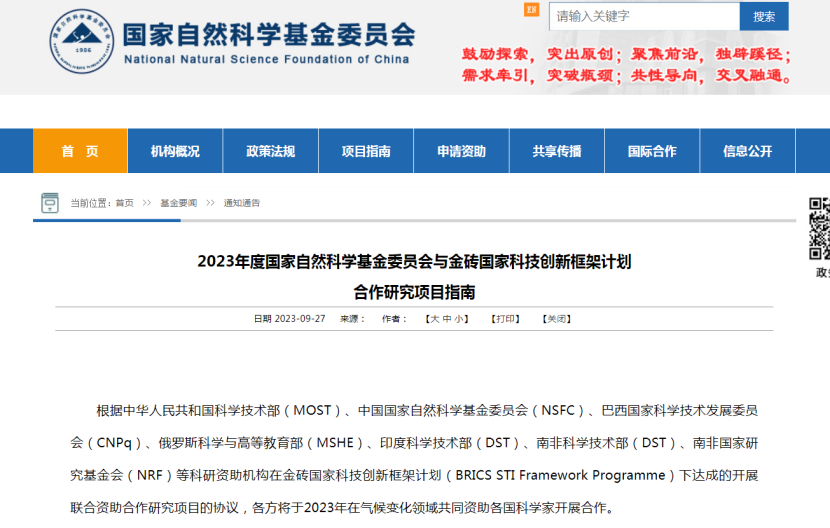Click the breadcrumb location monitor icon
Screen dimensions: 830x528
click(x=50, y=203)
